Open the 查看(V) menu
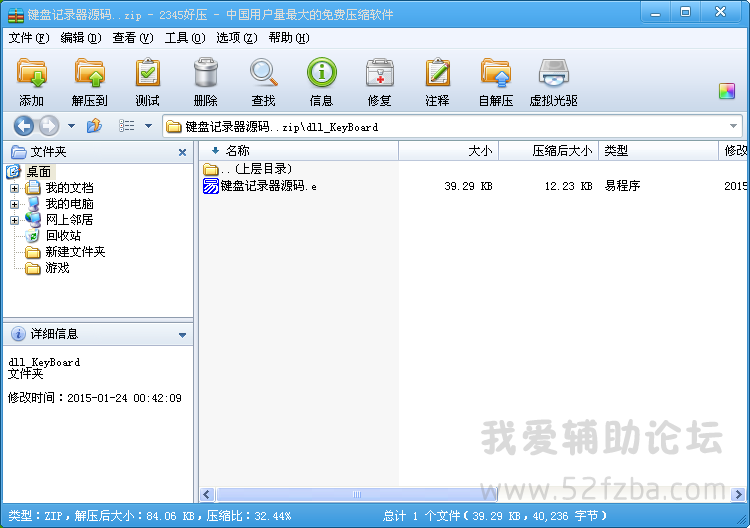Screen dimensions: 750x528 132,38
